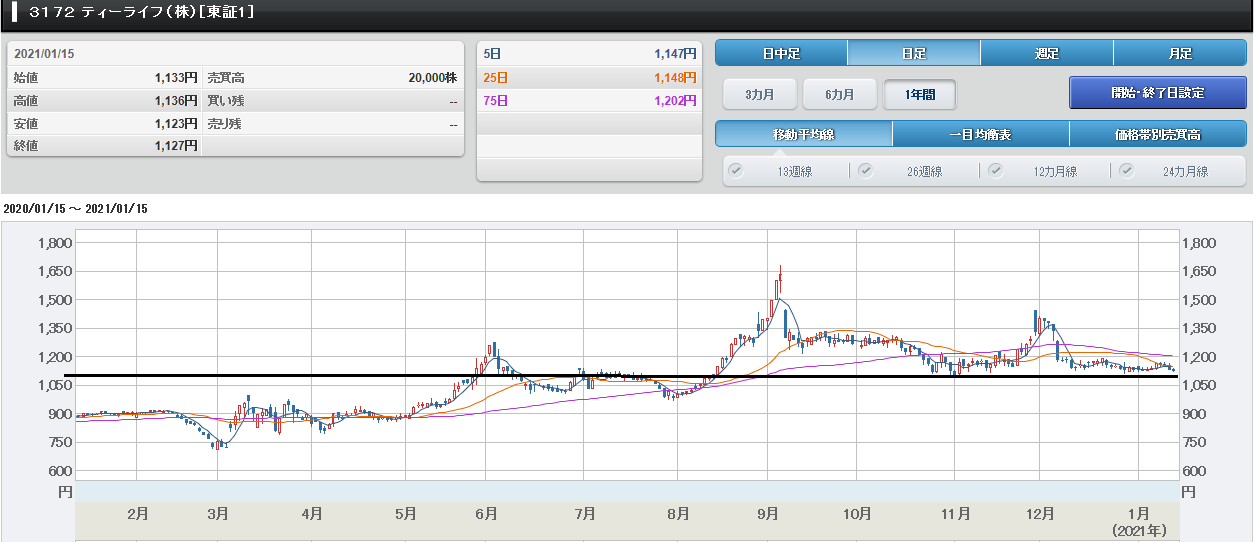This screenshot has height=542, width=1257.
Task: Show the 一目均衡表 indicator
Action: [980, 134]
